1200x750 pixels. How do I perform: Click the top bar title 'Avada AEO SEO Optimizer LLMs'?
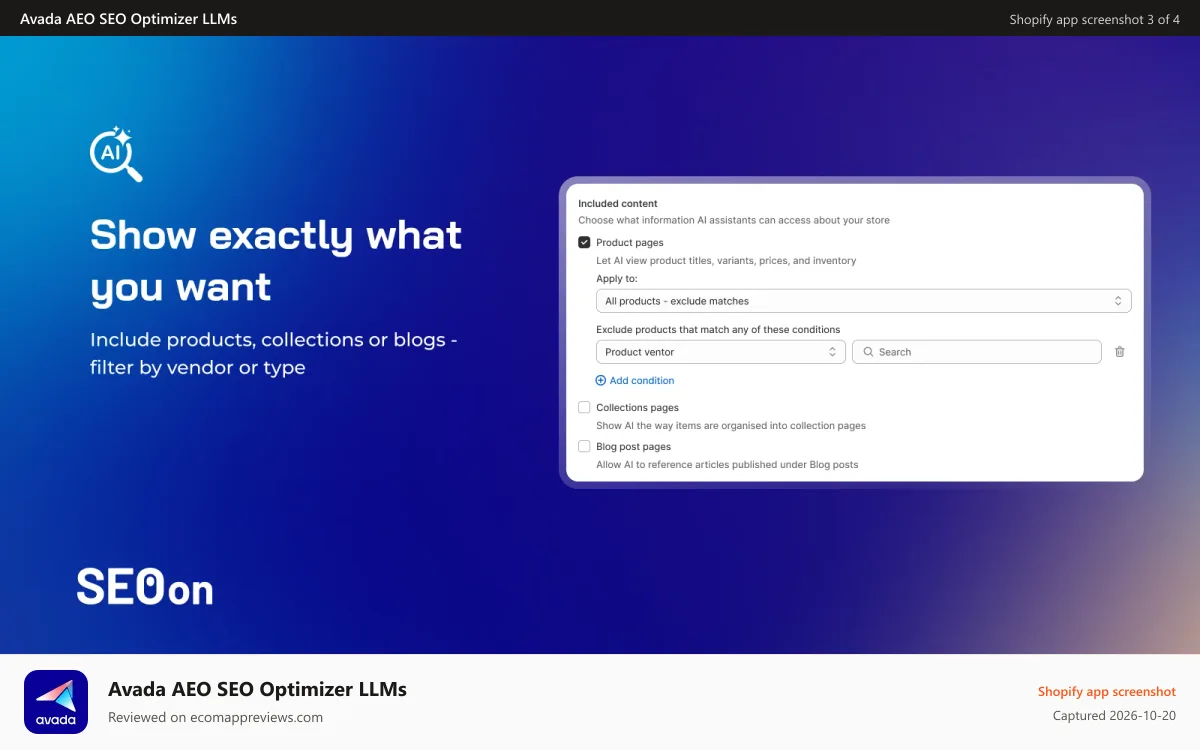click(x=129, y=19)
